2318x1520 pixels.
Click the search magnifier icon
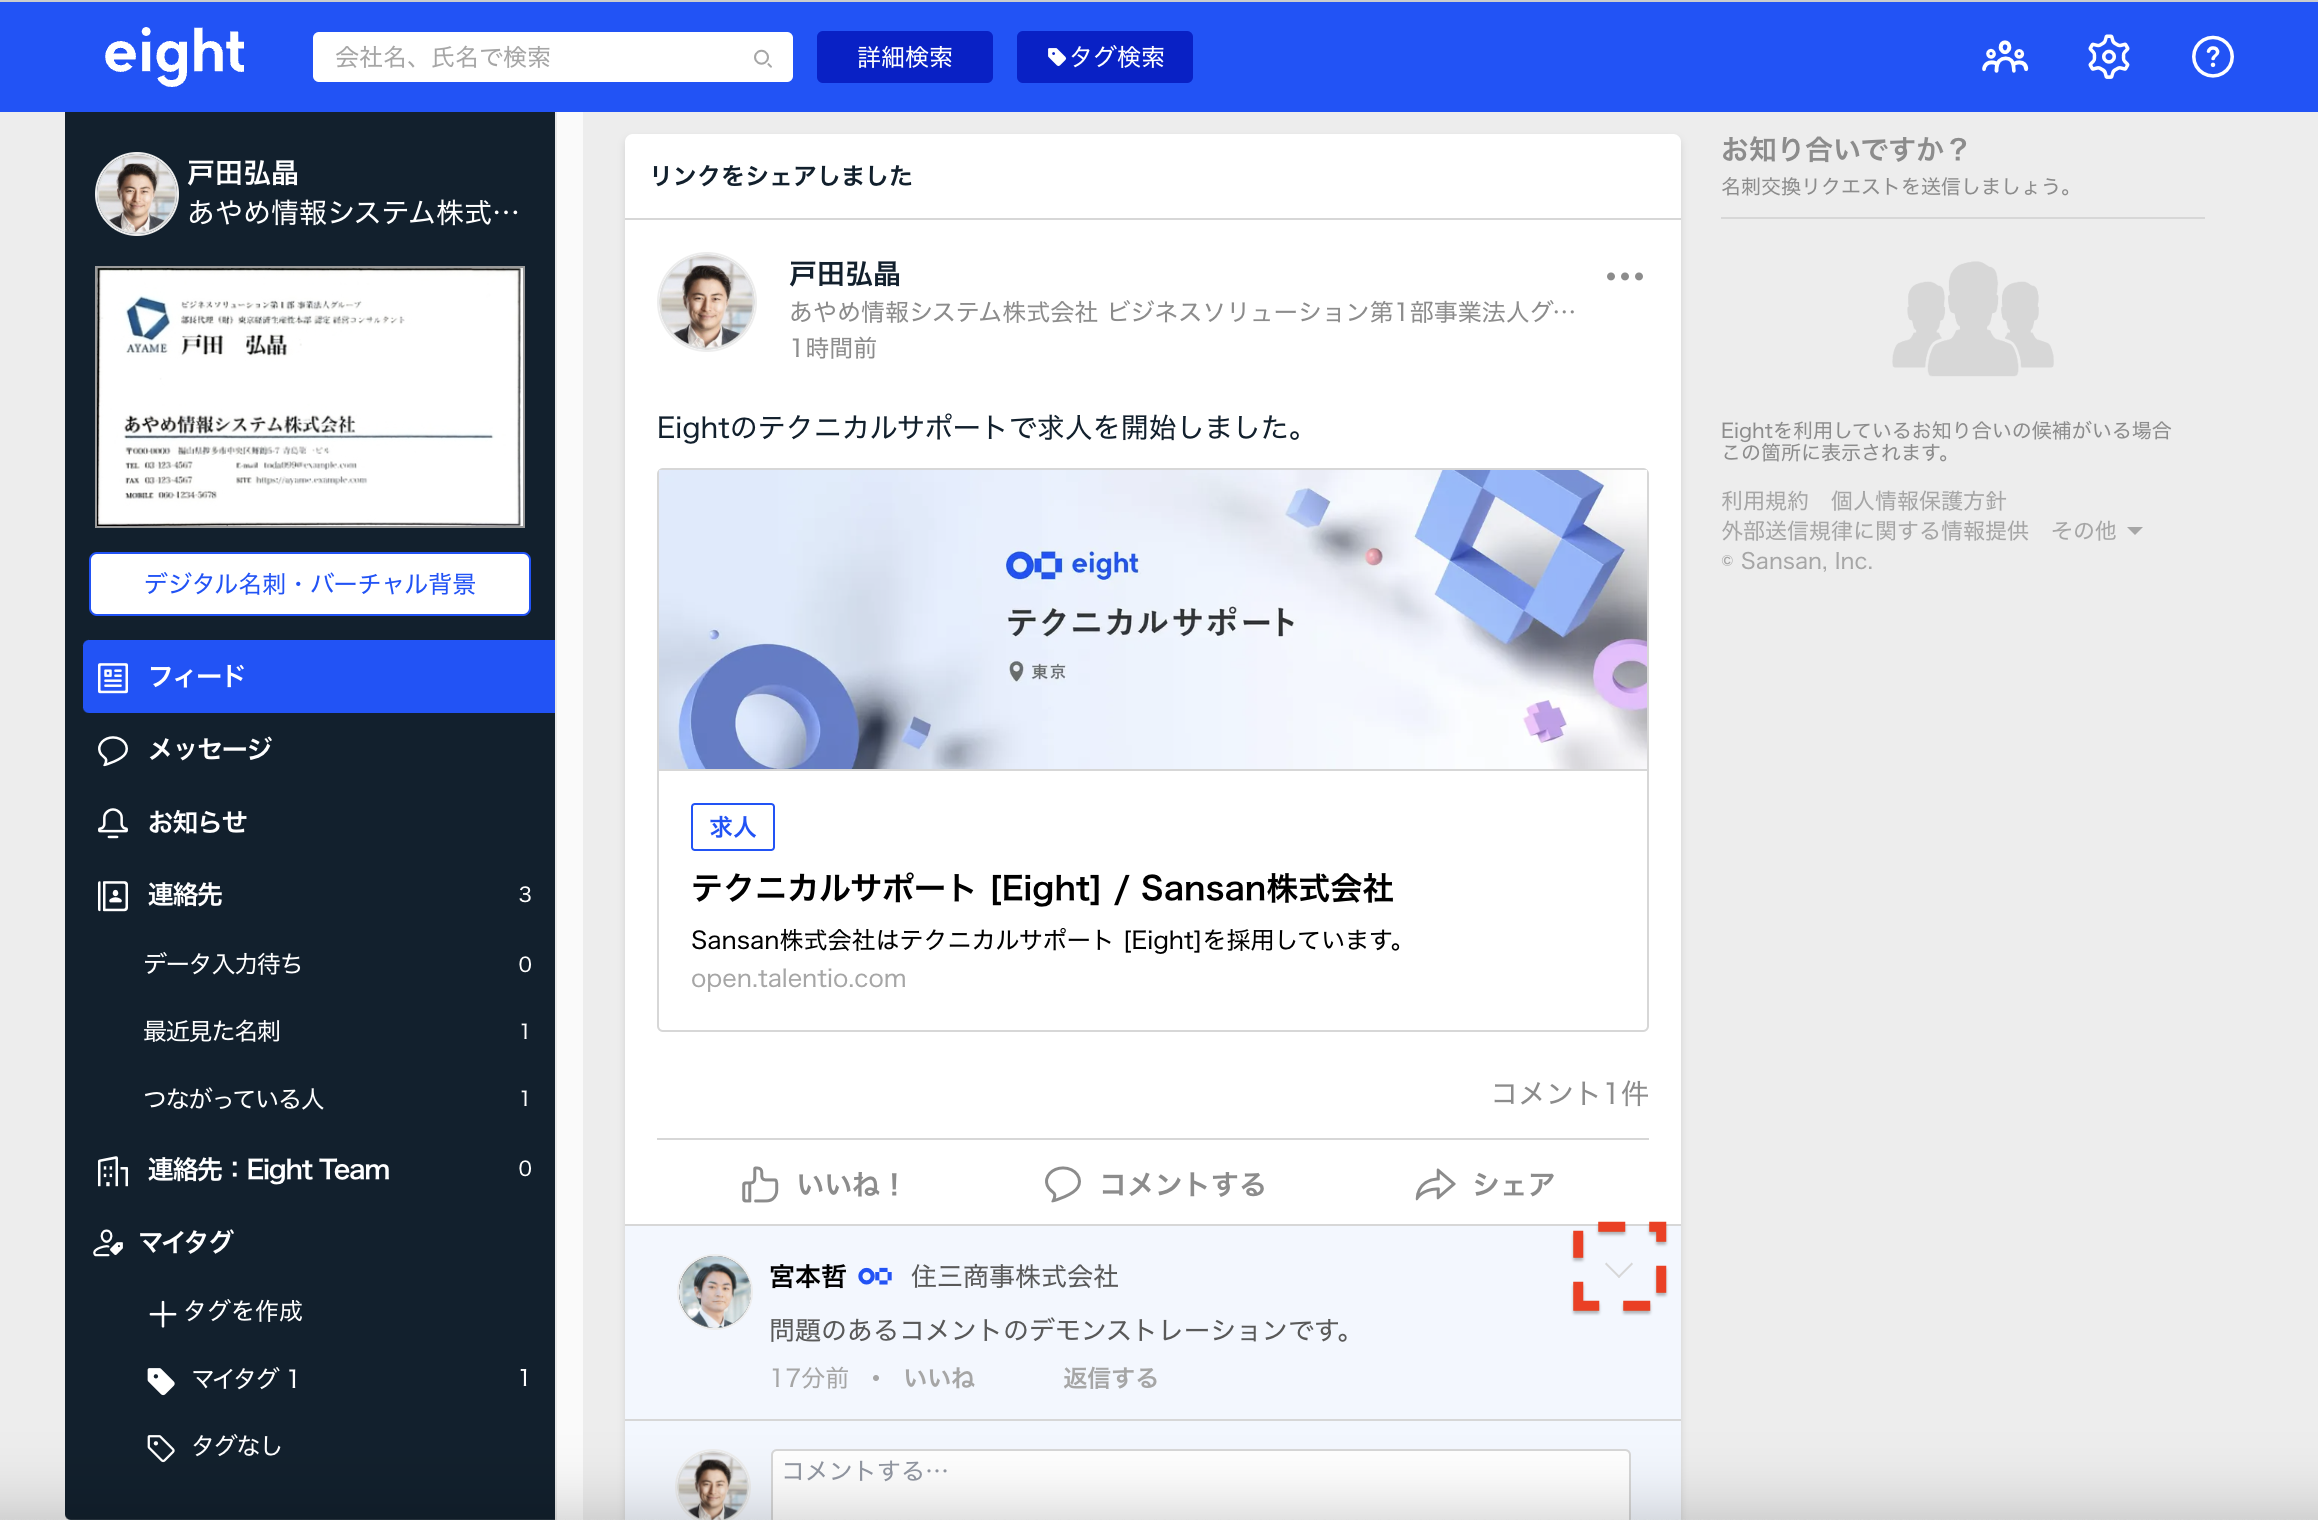click(x=763, y=57)
